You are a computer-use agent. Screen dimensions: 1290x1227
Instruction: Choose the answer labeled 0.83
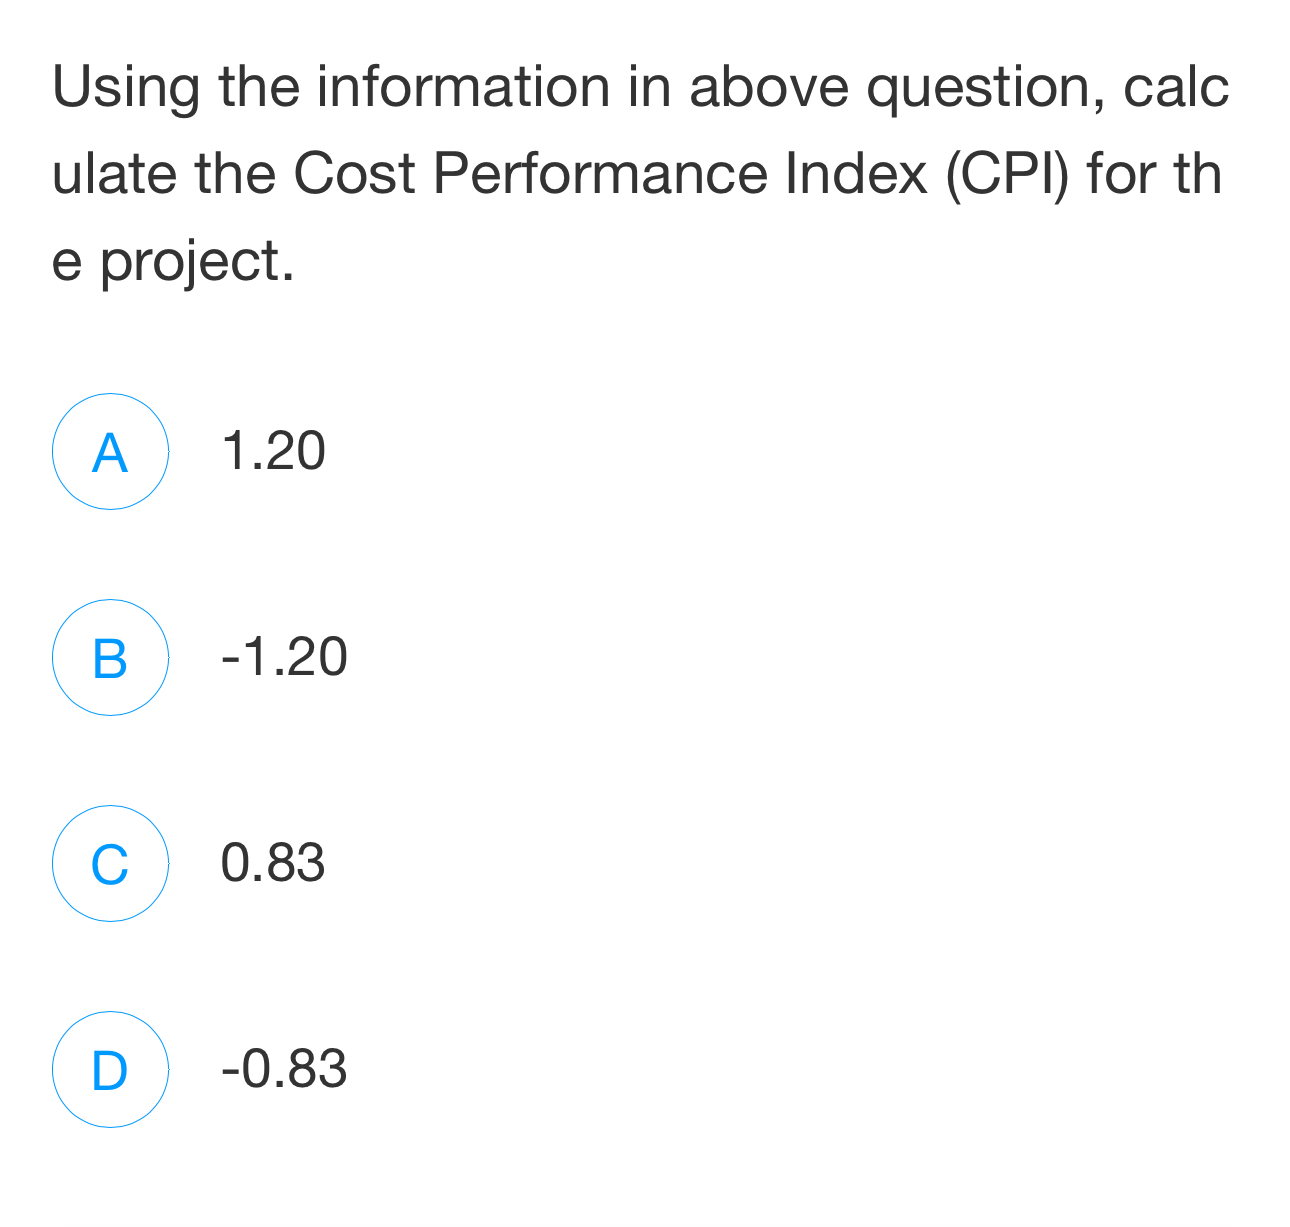point(273,864)
